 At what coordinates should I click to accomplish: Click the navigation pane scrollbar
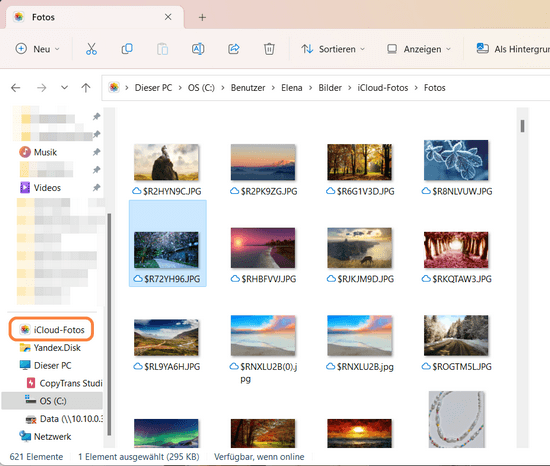pyautogui.click(x=109, y=324)
